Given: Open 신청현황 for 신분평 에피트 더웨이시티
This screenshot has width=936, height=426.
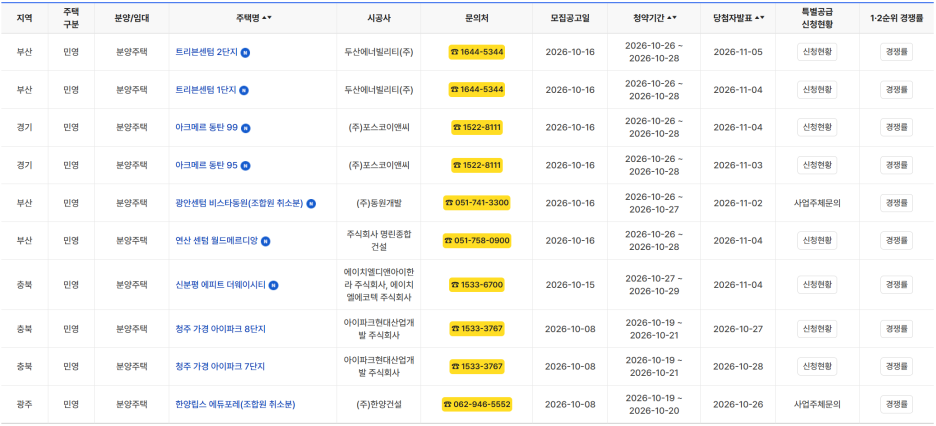Looking at the screenshot, I should pyautogui.click(x=817, y=285).
